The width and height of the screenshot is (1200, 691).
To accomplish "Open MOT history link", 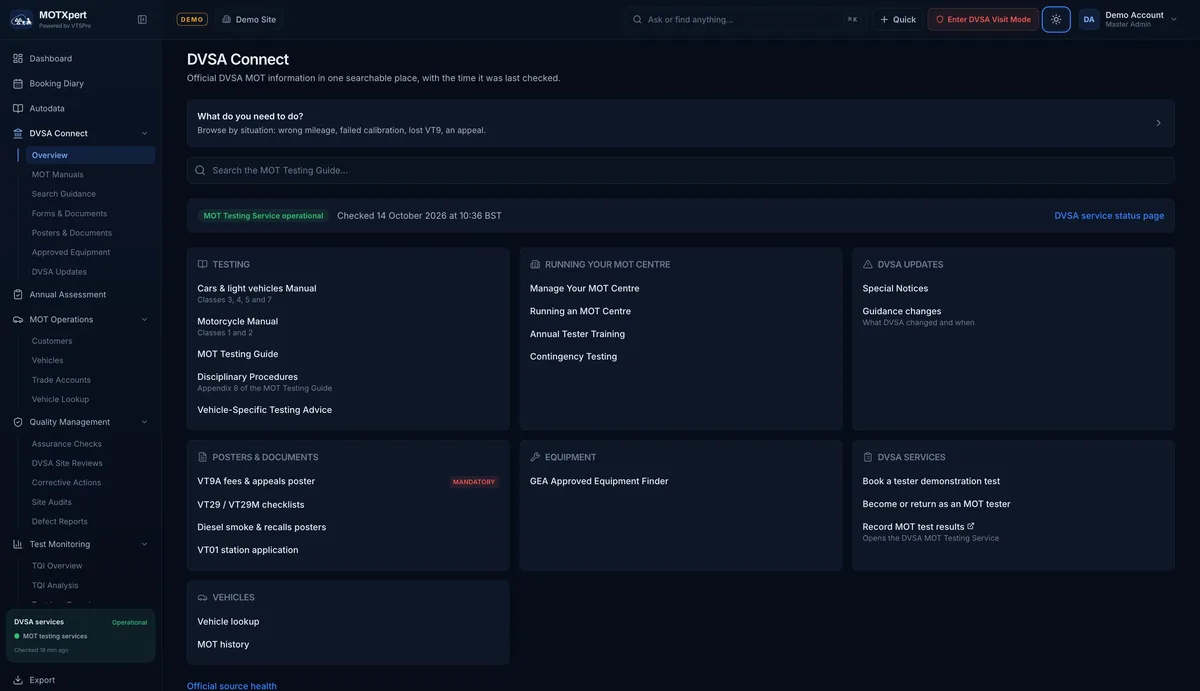I will coord(223,645).
